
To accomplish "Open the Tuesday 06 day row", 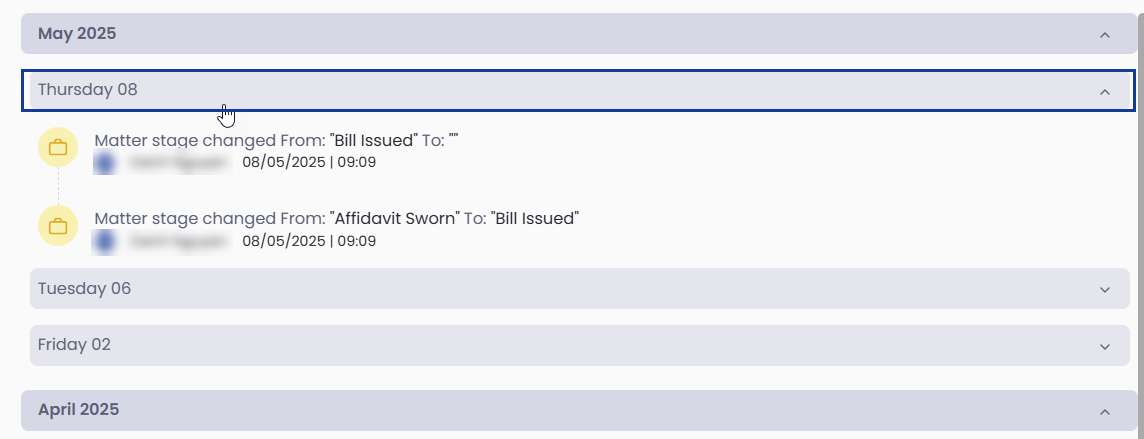I will coord(579,289).
